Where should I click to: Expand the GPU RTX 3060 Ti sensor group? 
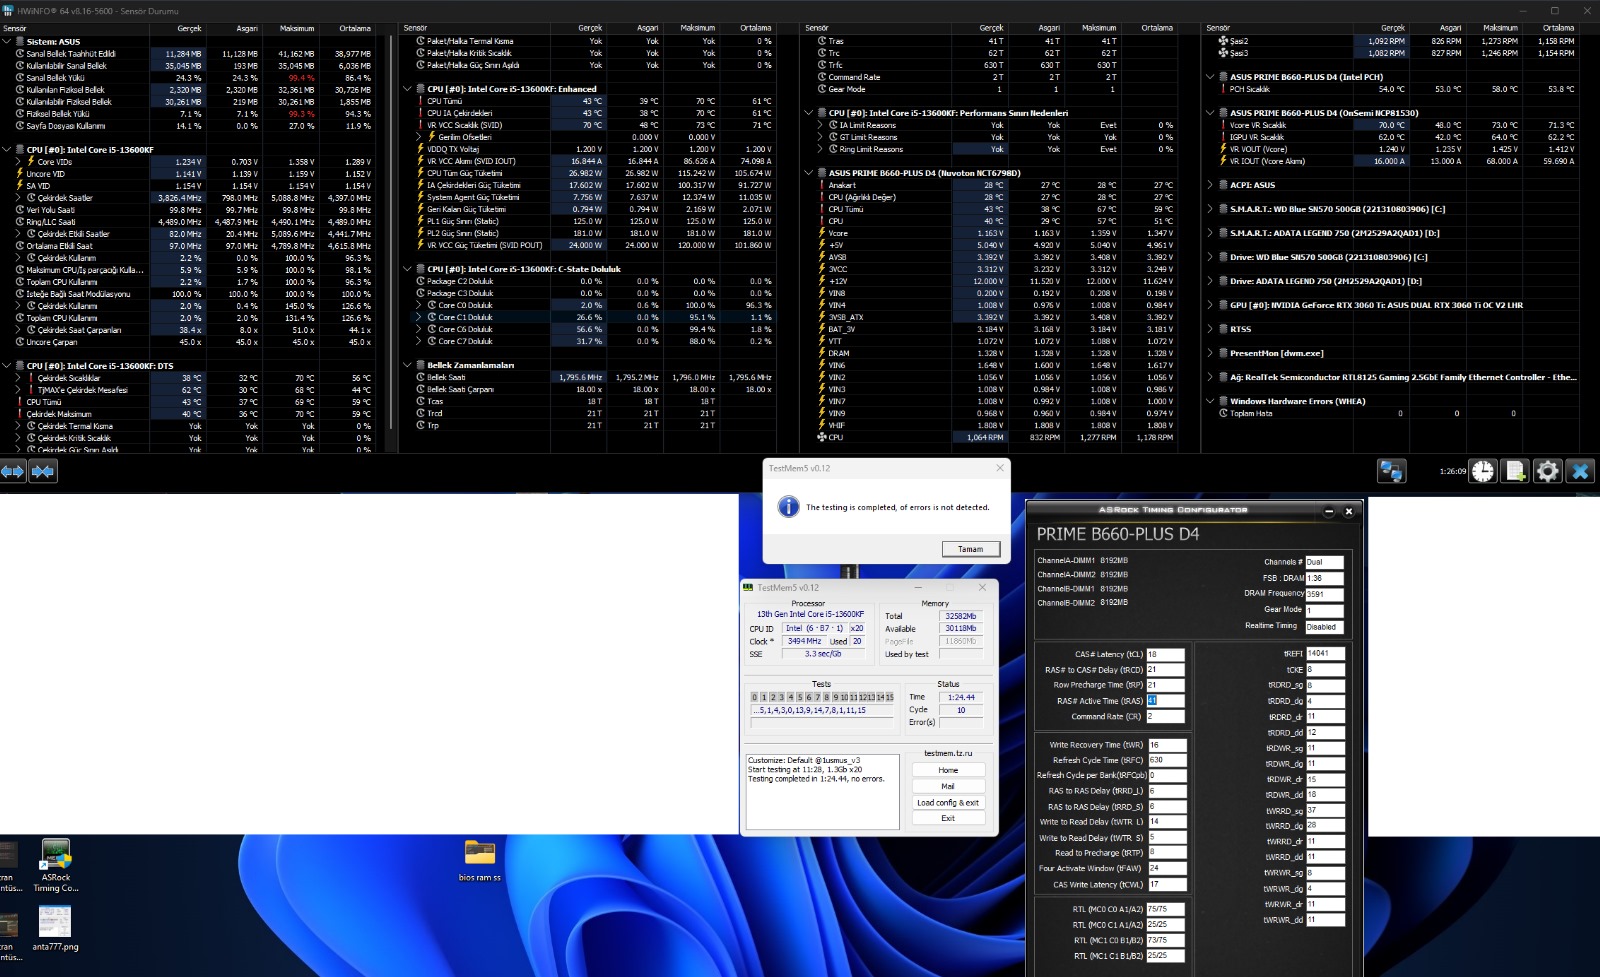pyautogui.click(x=1210, y=305)
